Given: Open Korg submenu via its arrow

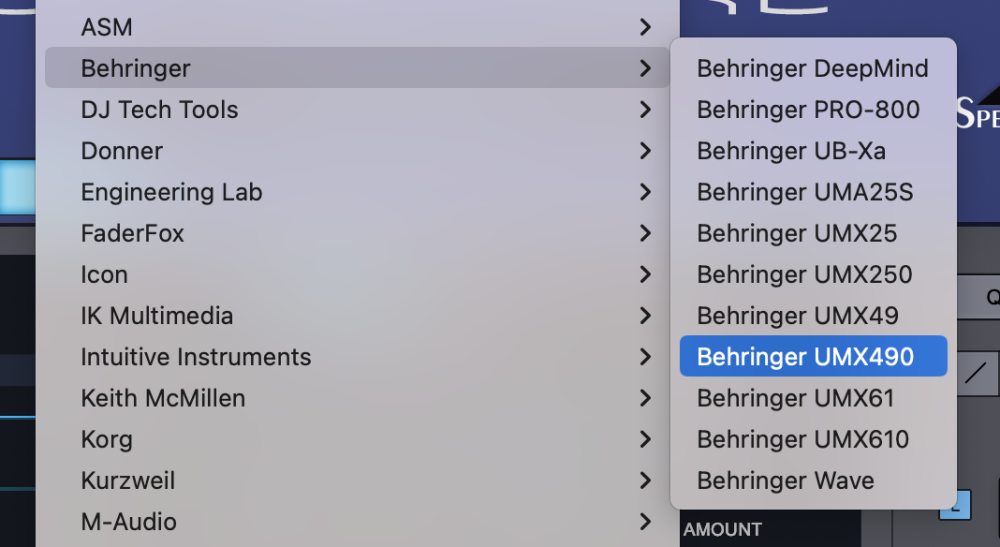Looking at the screenshot, I should 646,440.
